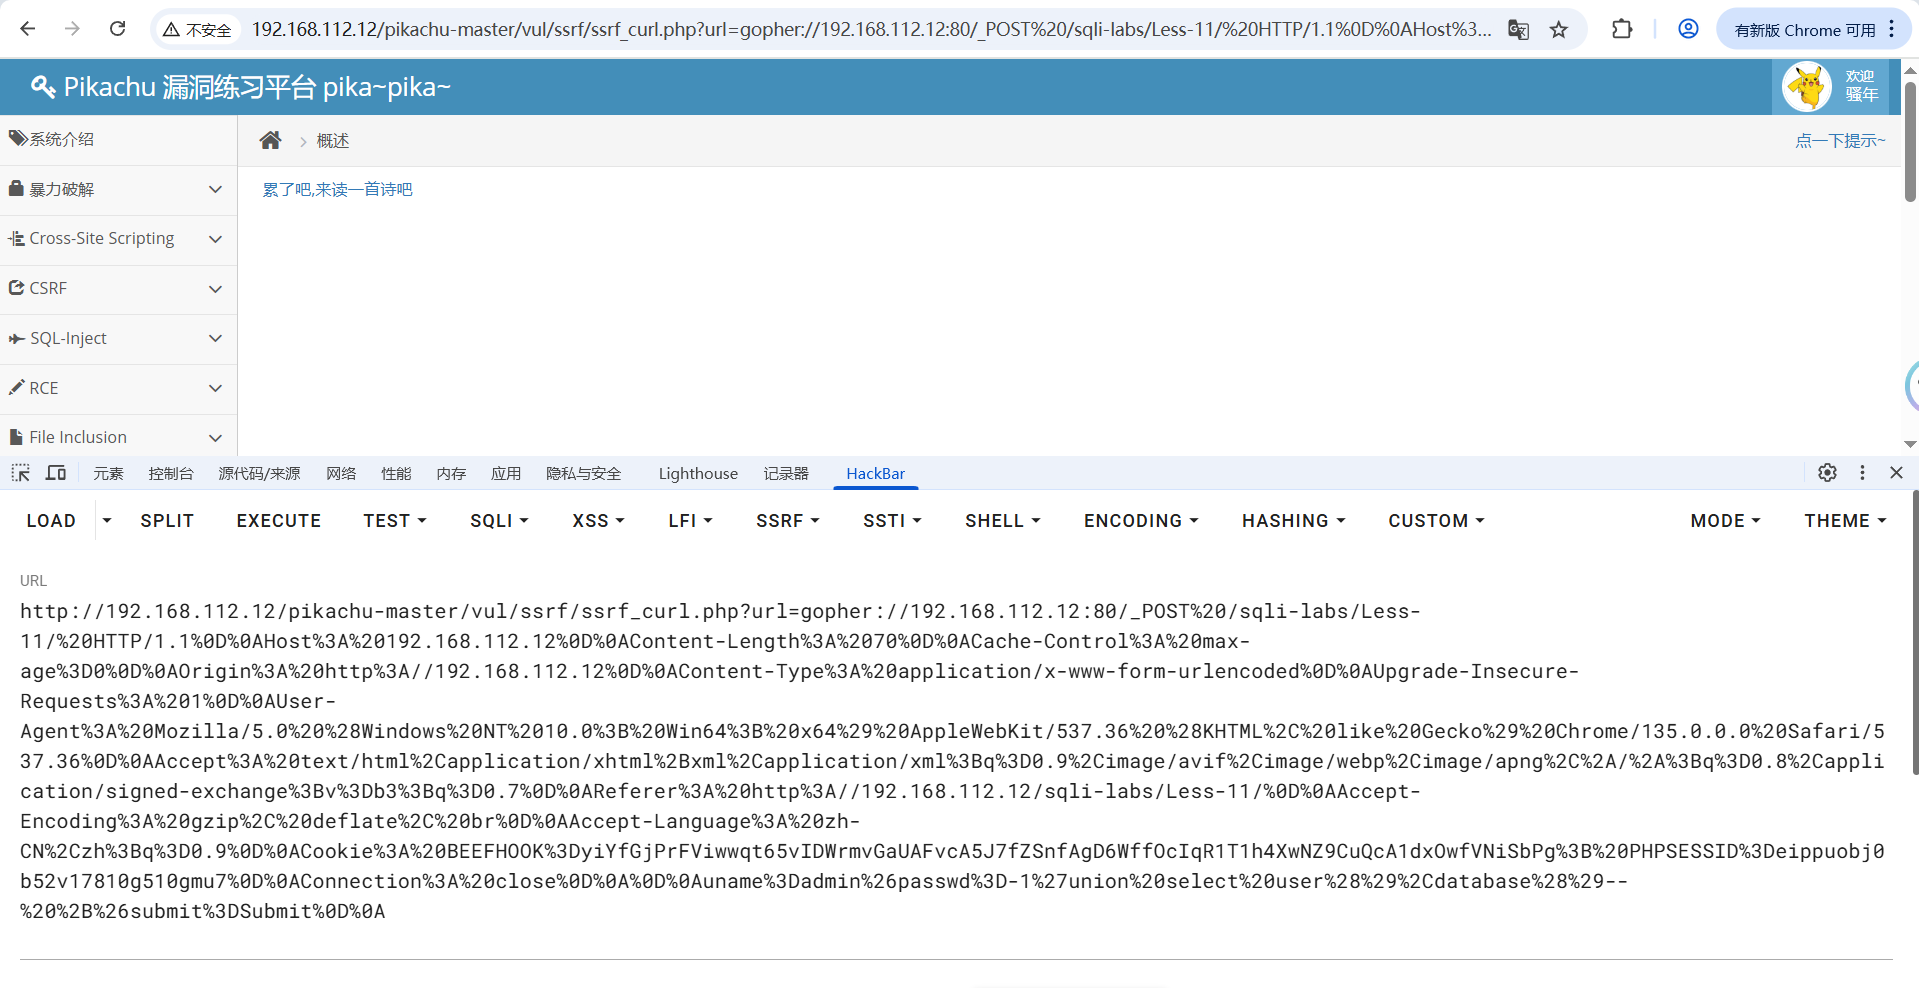Click the home icon in breadcrumb

(x=270, y=140)
